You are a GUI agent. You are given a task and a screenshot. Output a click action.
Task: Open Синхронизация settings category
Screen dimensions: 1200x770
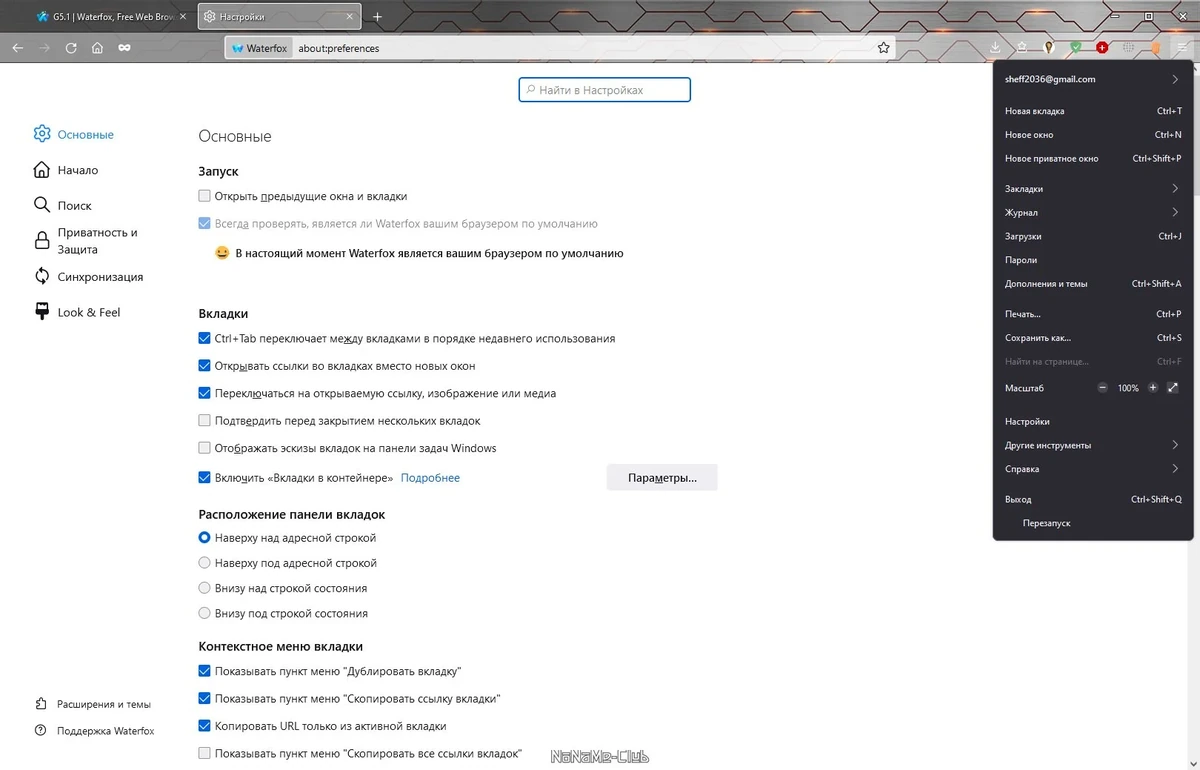coord(89,277)
